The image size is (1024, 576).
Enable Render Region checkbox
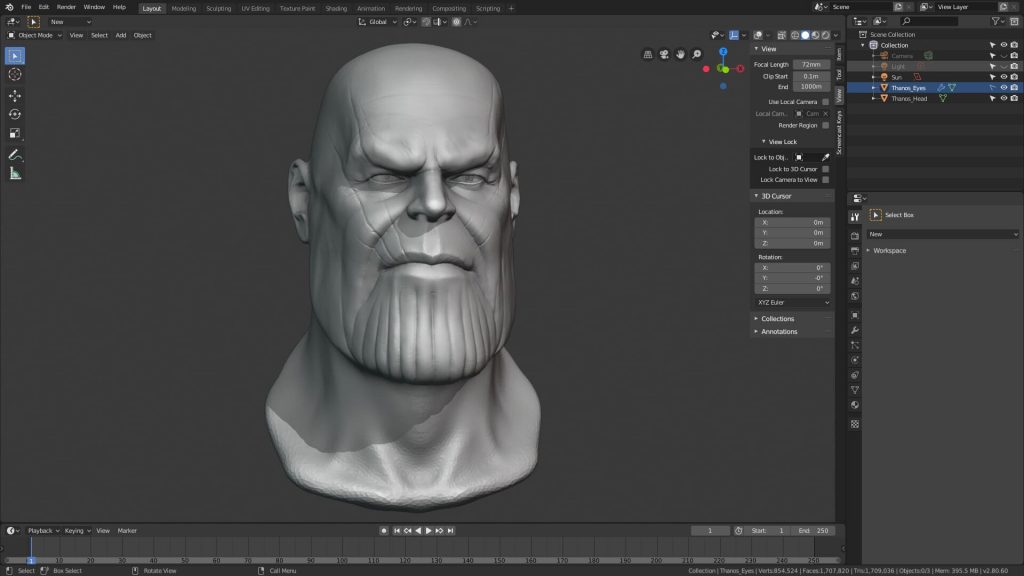pos(825,125)
